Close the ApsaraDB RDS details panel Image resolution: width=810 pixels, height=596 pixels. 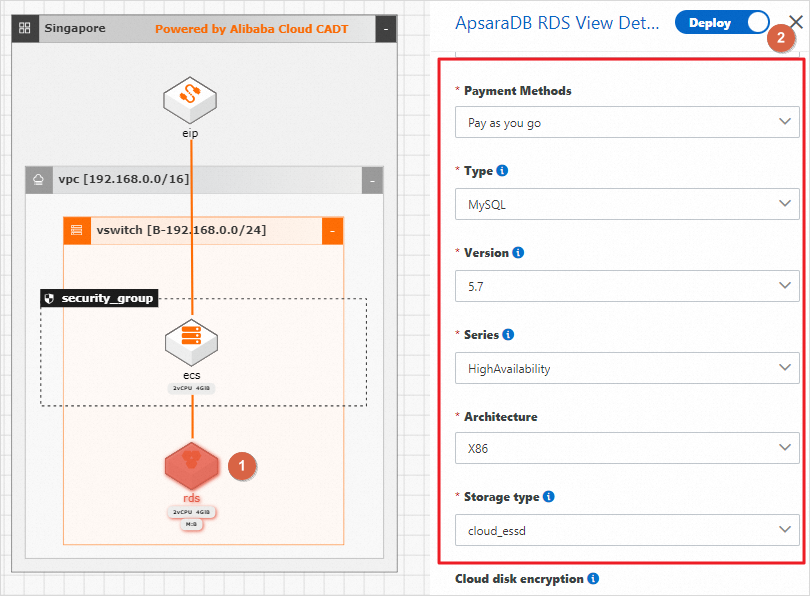[796, 22]
